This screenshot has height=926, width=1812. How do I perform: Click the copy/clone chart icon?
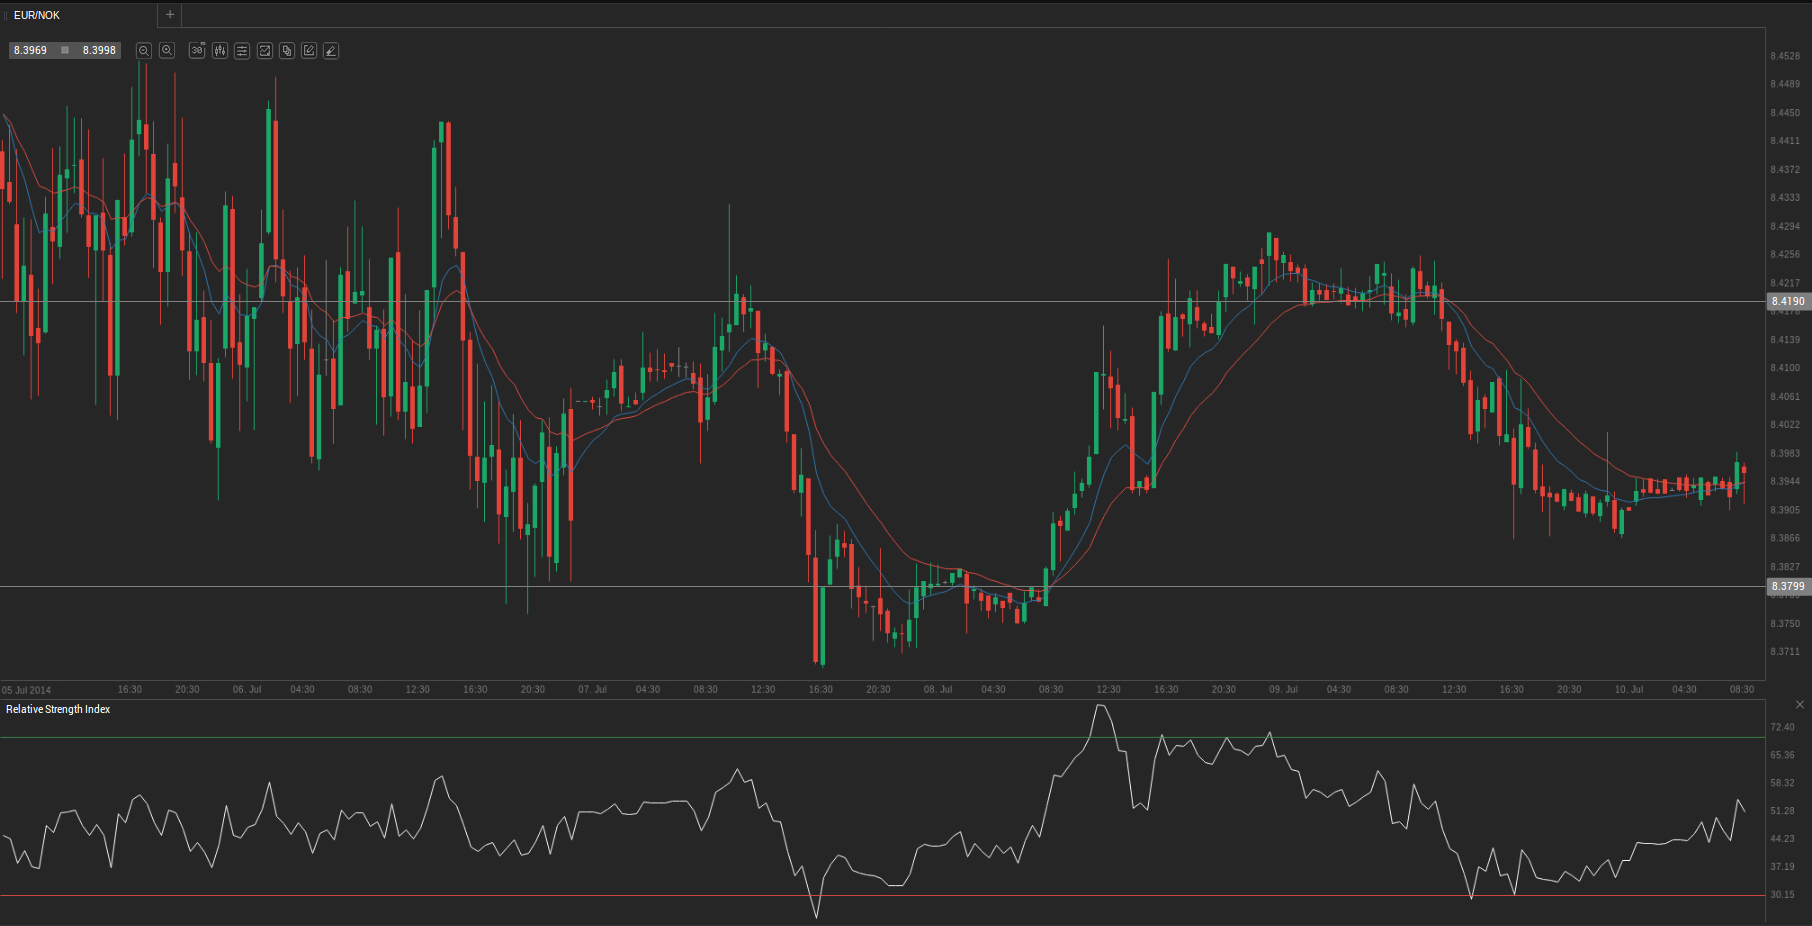tap(287, 50)
